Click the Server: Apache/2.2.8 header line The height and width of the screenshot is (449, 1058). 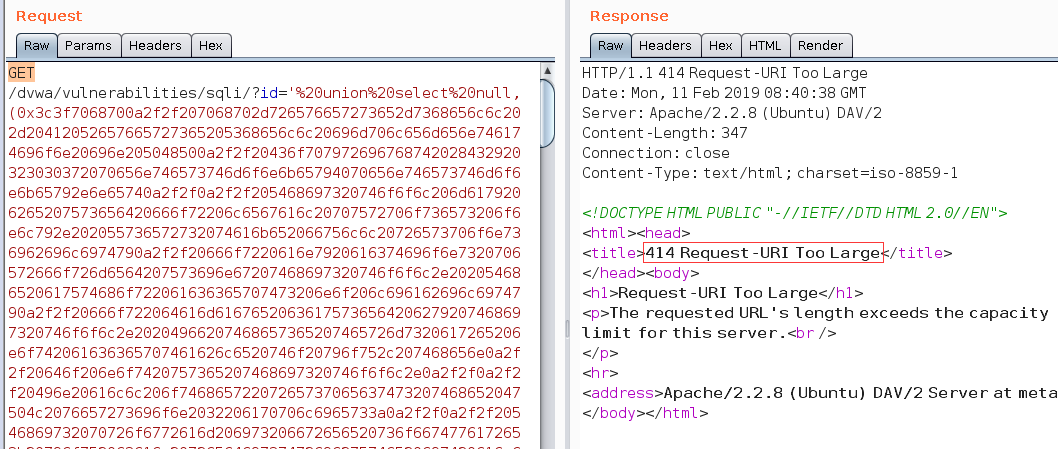pos(731,113)
